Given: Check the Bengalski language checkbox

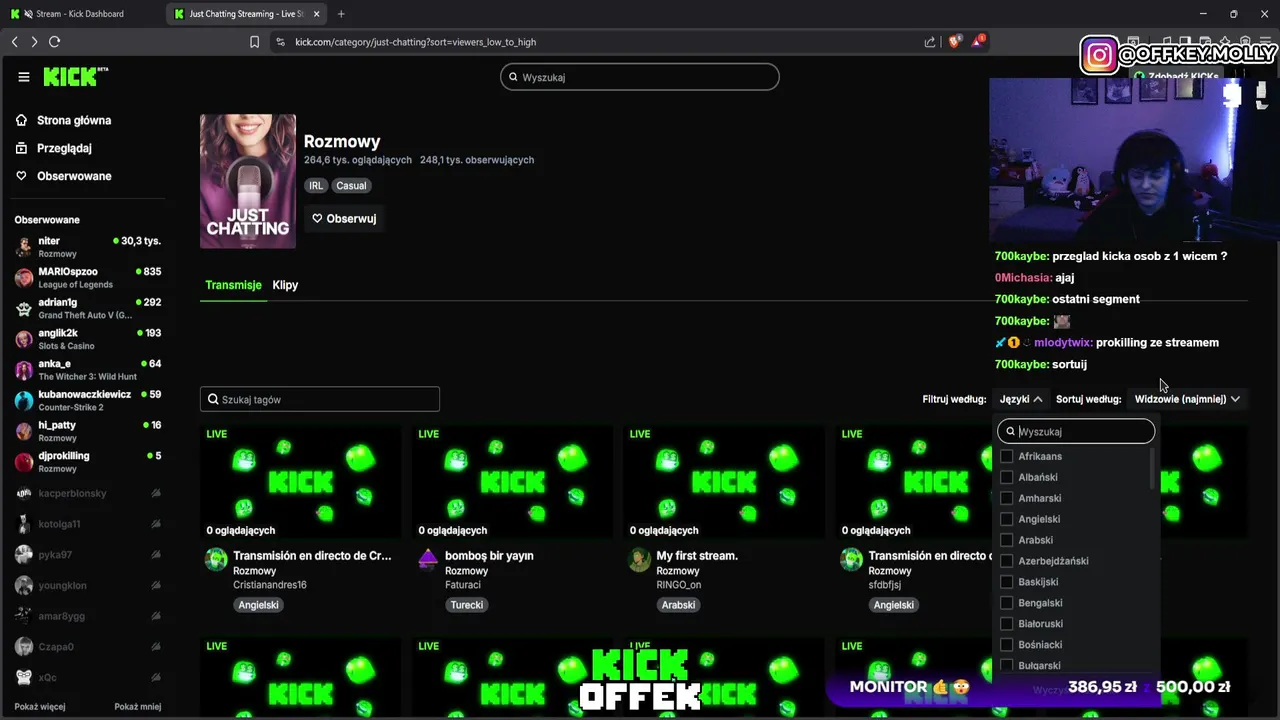Looking at the screenshot, I should coord(1007,603).
